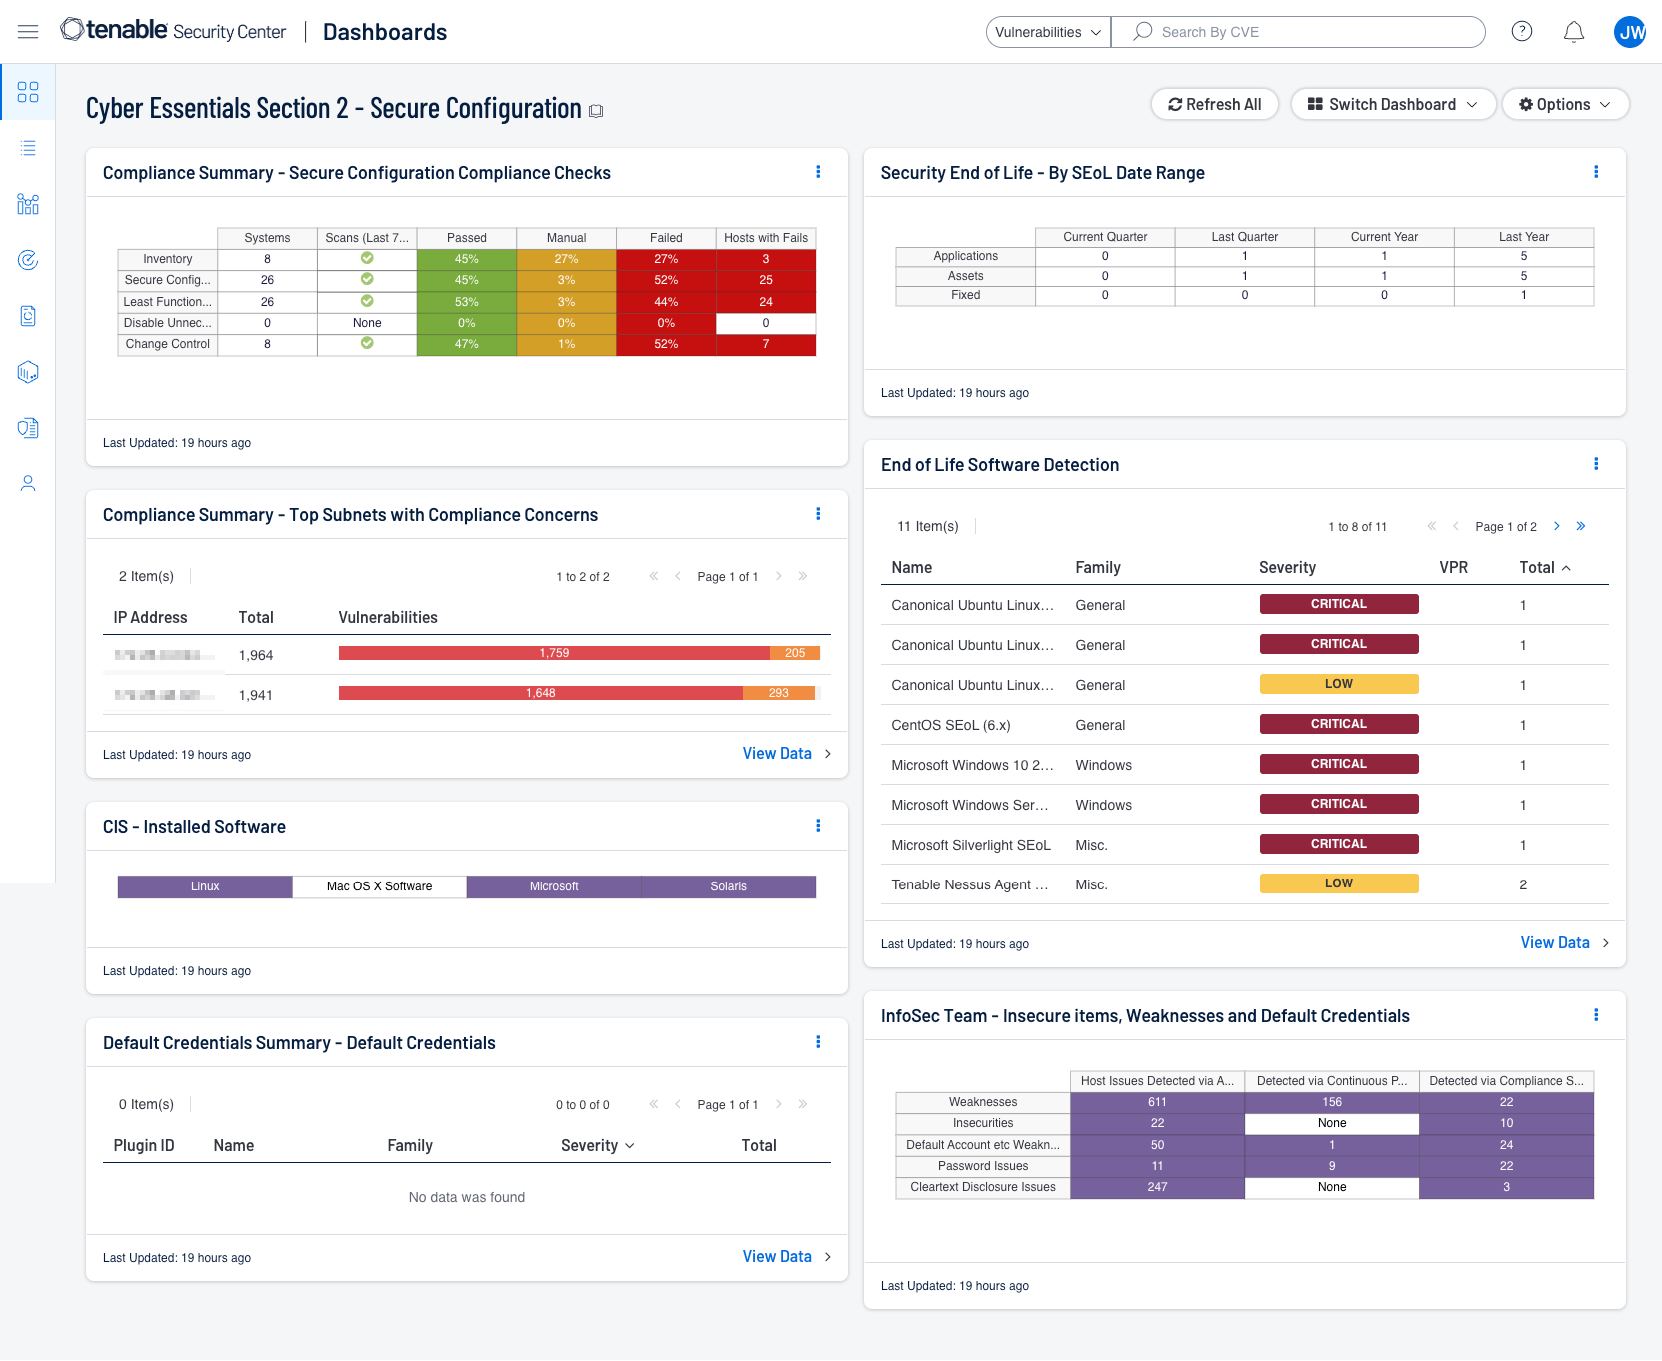Open options menu for CIS - Installed Software
This screenshot has width=1662, height=1361.
tap(818, 826)
